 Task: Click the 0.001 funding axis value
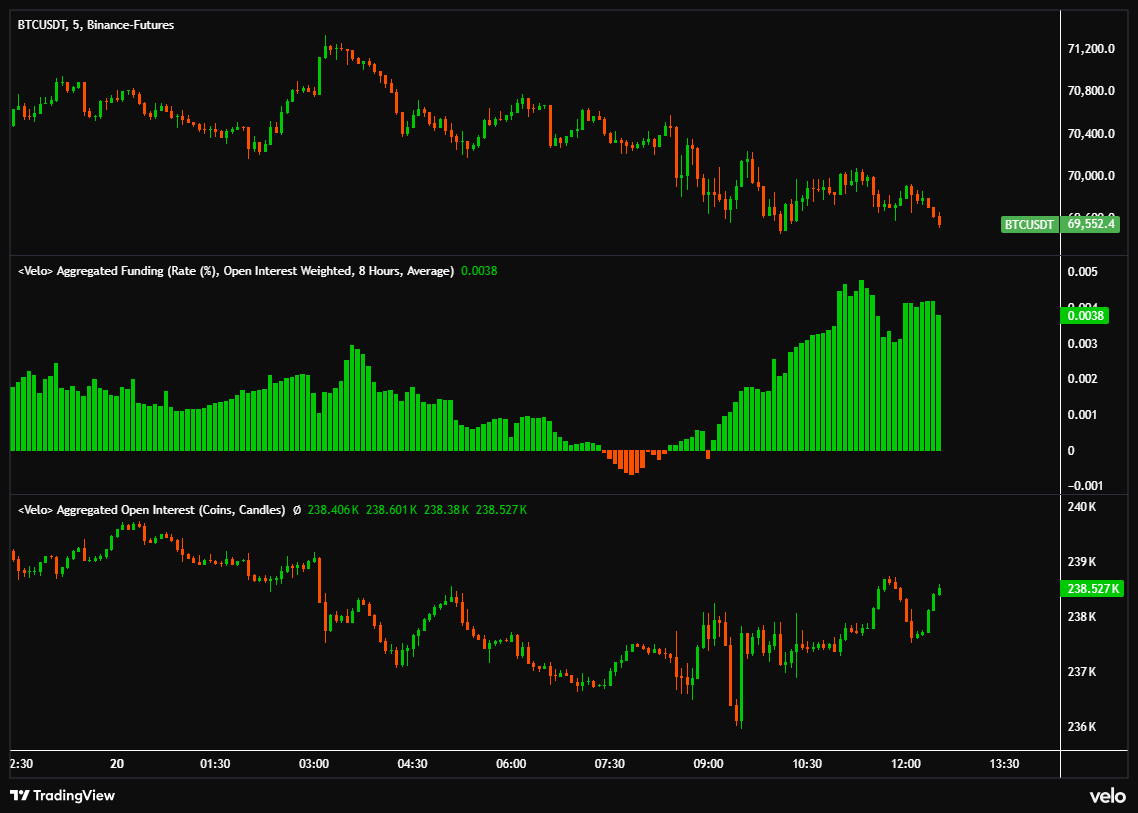click(1082, 414)
